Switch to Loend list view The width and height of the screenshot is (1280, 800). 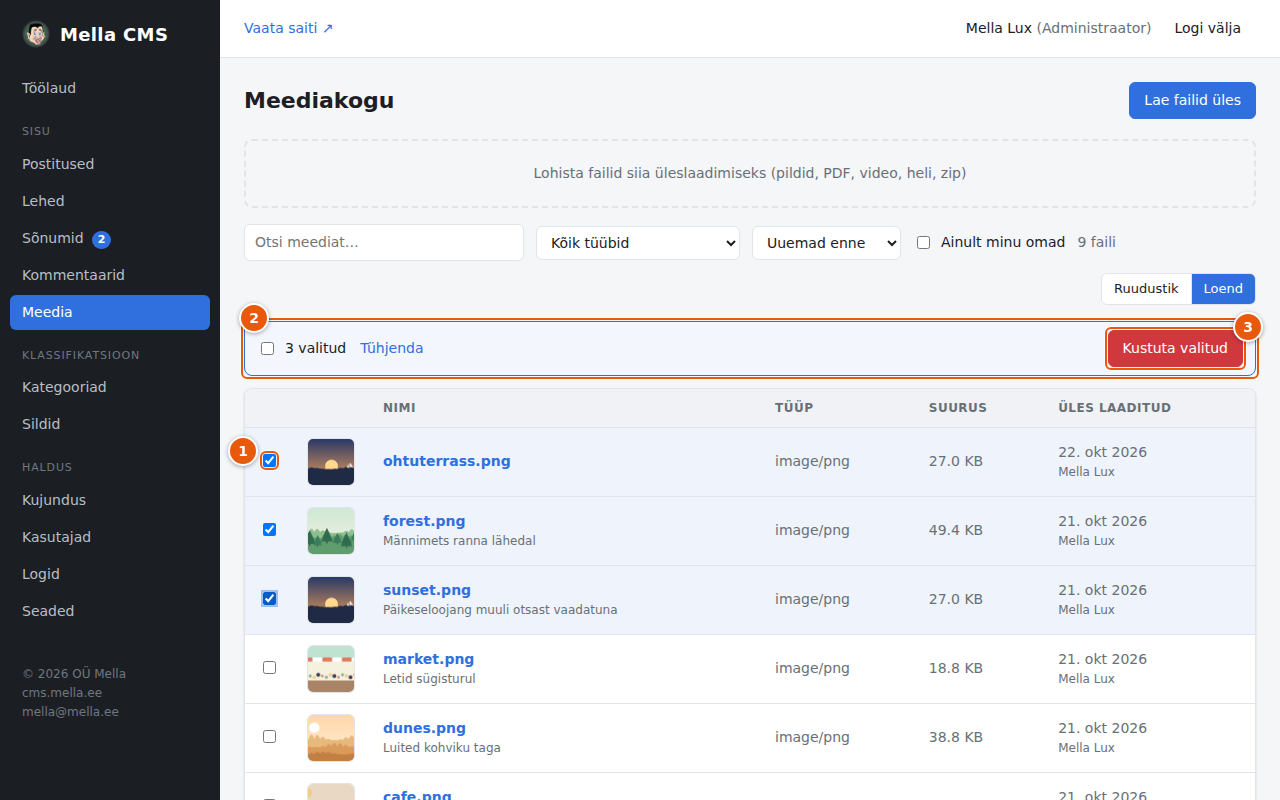coord(1223,289)
